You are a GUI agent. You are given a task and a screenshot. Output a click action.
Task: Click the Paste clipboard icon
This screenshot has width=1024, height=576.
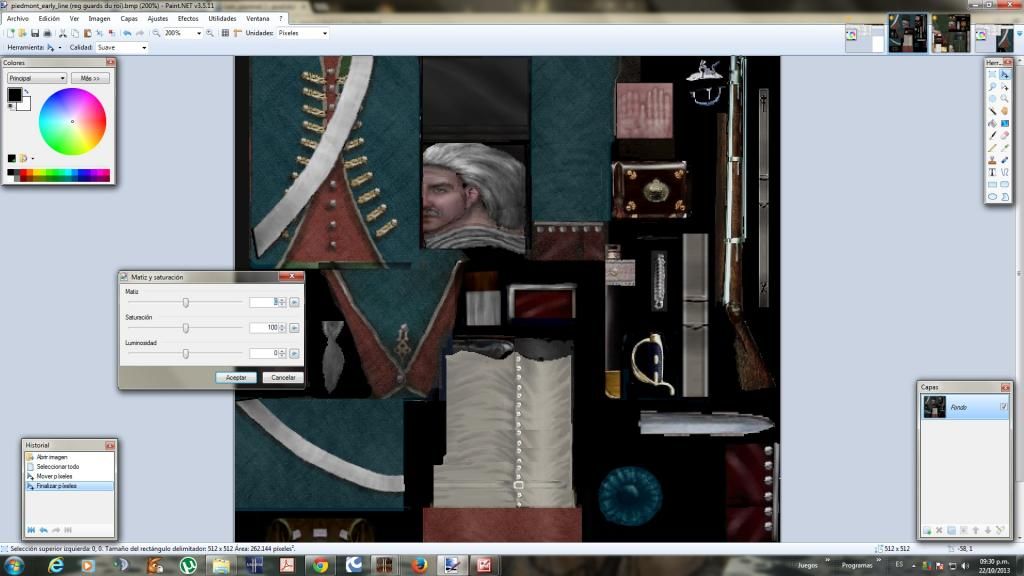pos(88,33)
